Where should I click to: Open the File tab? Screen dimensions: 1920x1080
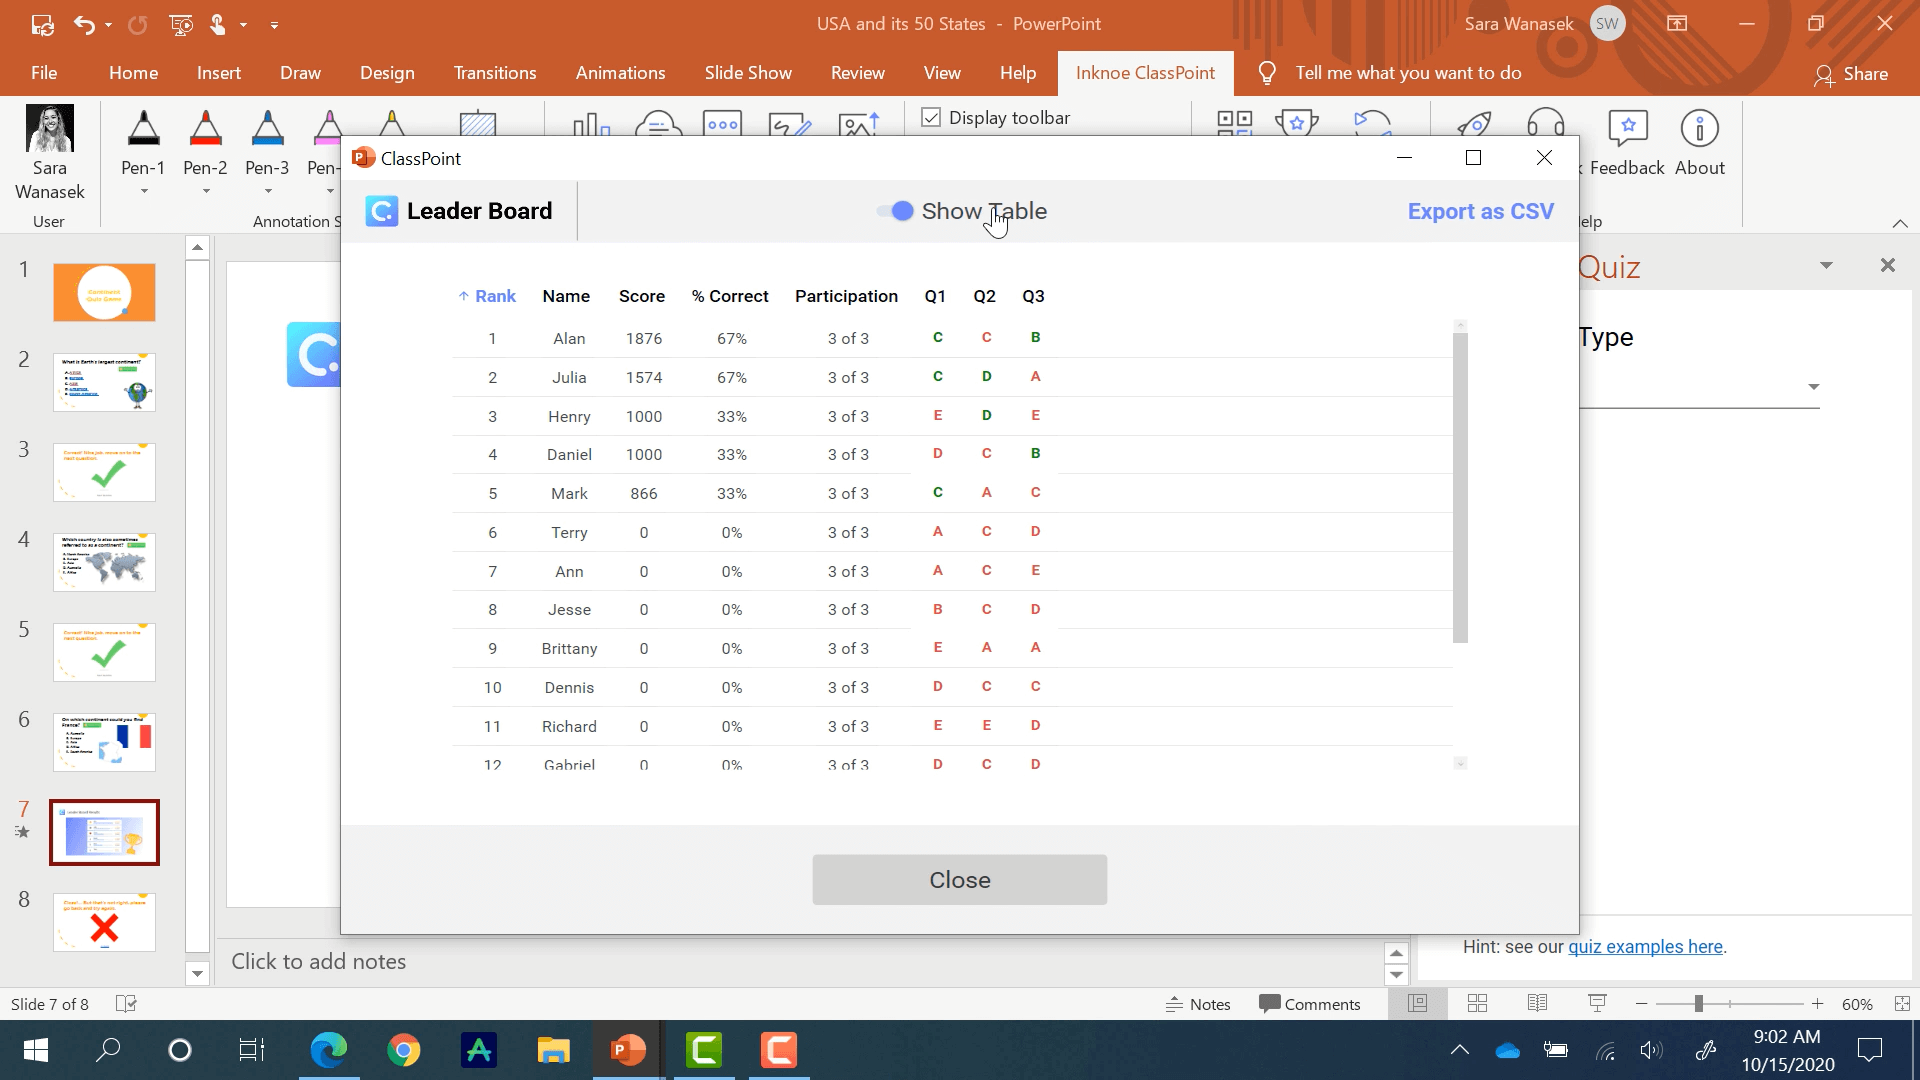point(44,73)
